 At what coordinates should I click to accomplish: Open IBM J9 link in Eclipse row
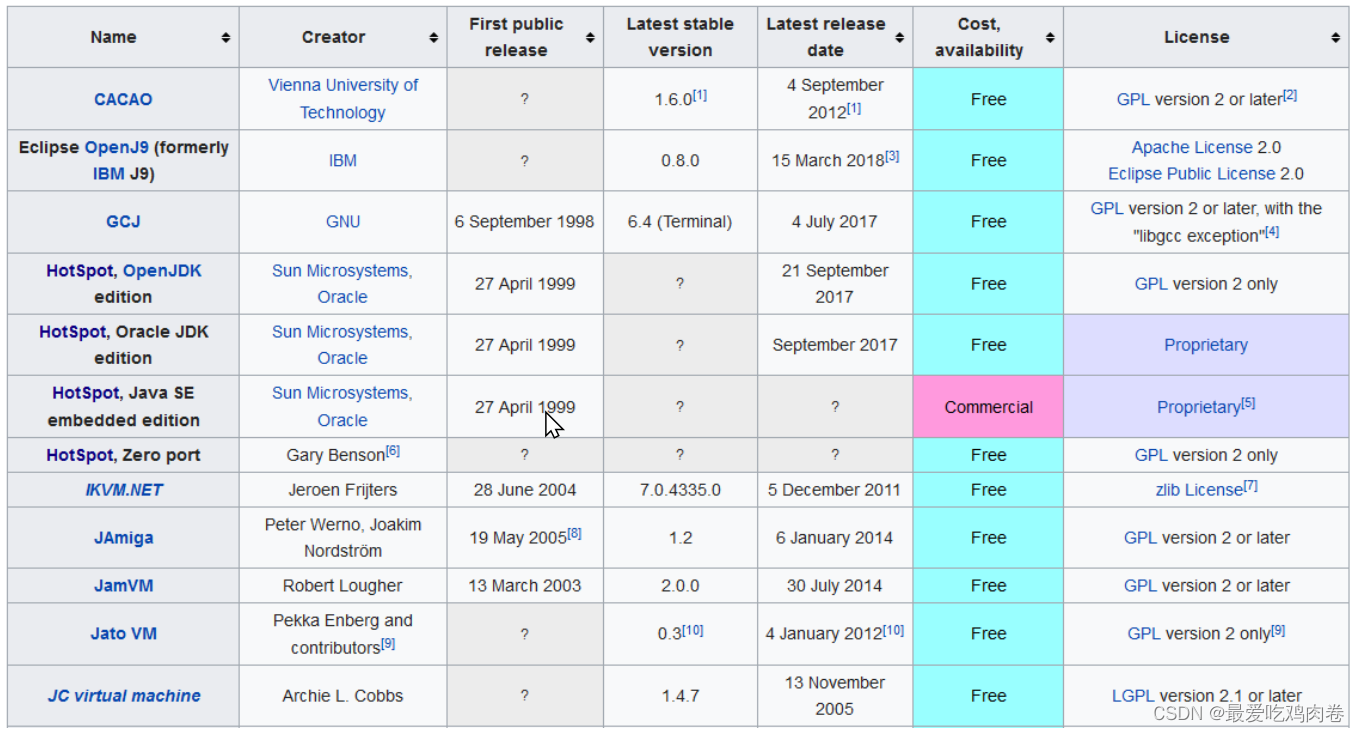tap(110, 174)
